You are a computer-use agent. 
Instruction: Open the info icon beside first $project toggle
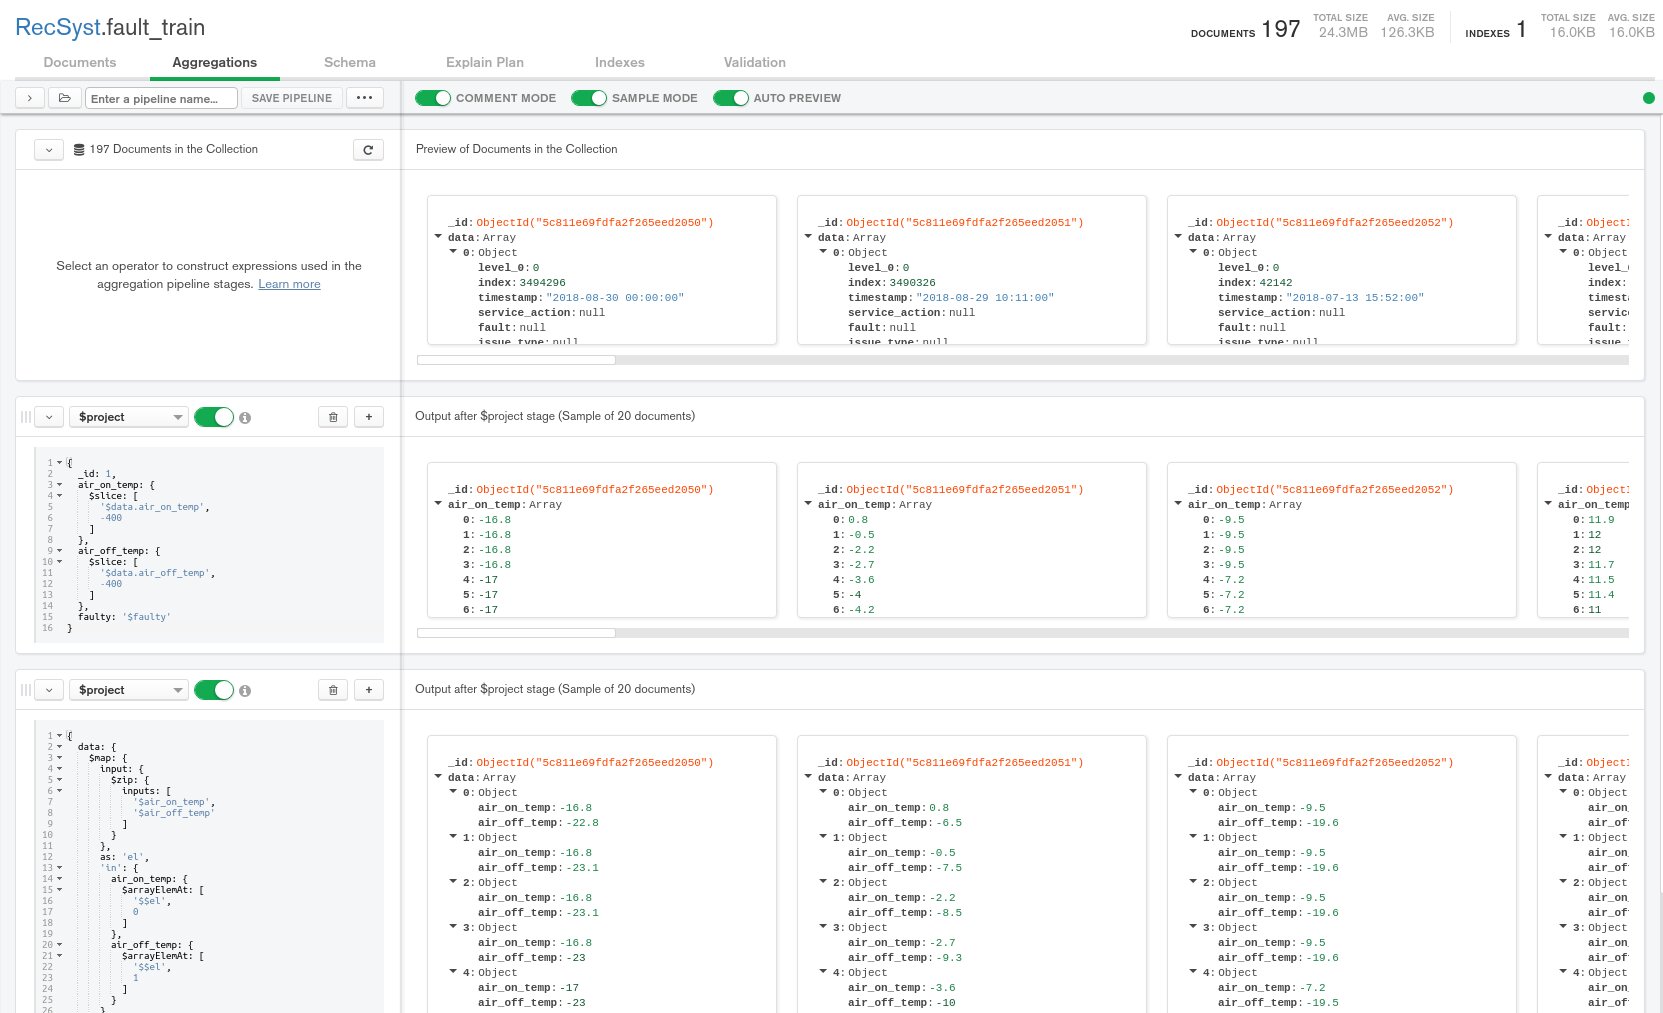(x=245, y=418)
